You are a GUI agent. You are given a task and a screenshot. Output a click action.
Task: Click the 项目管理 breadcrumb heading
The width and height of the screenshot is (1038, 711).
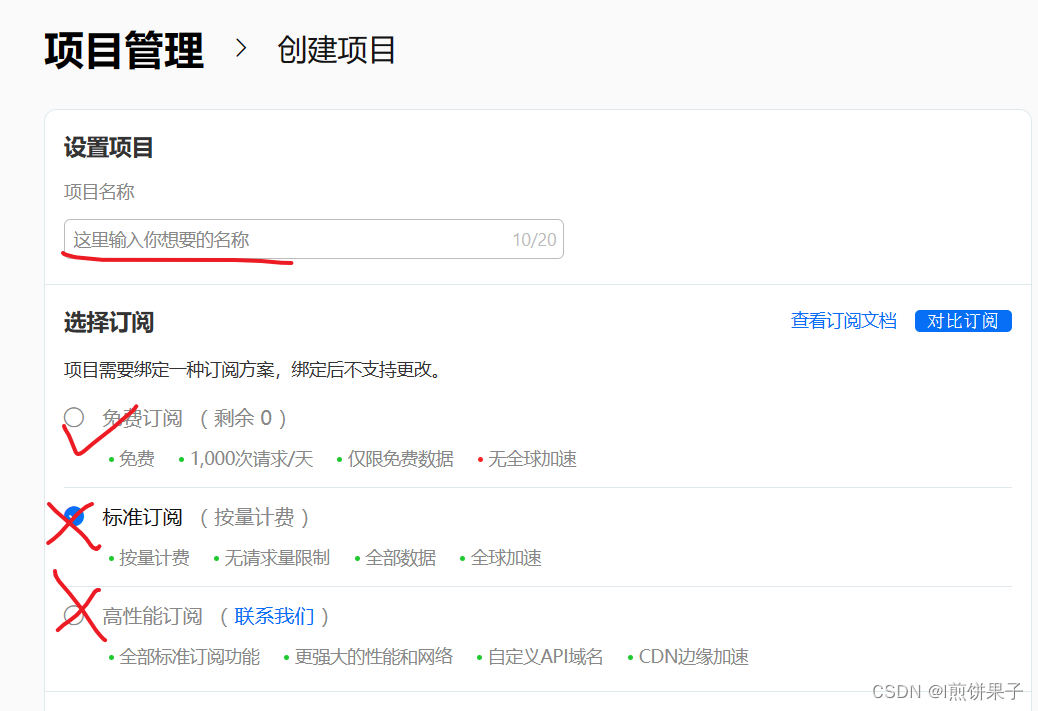click(x=124, y=50)
